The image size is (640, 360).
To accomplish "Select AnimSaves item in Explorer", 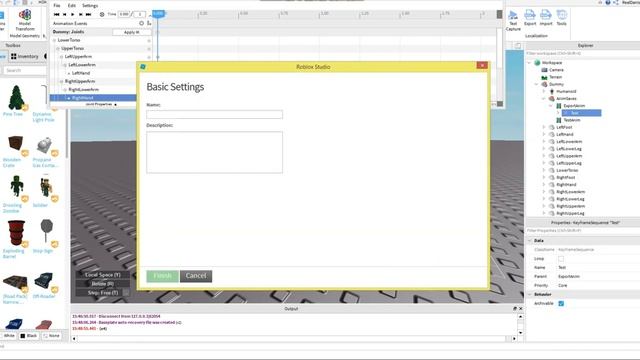I will [566, 98].
